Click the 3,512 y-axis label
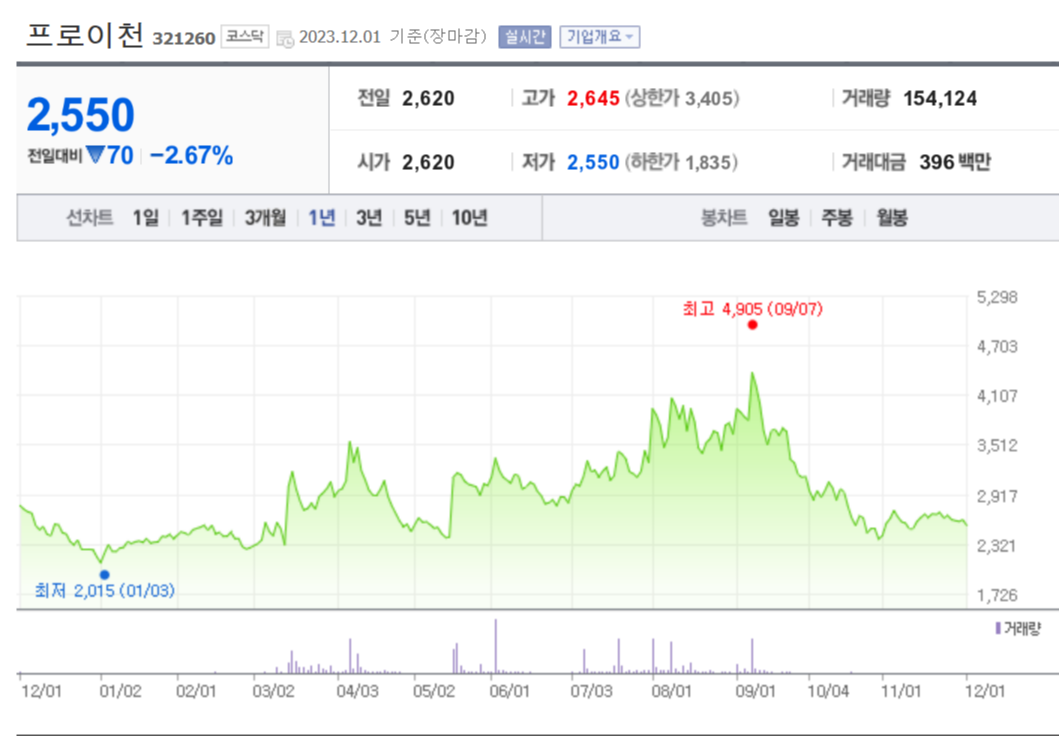Screen dimensions: 1059x736 pyautogui.click(x=997, y=446)
